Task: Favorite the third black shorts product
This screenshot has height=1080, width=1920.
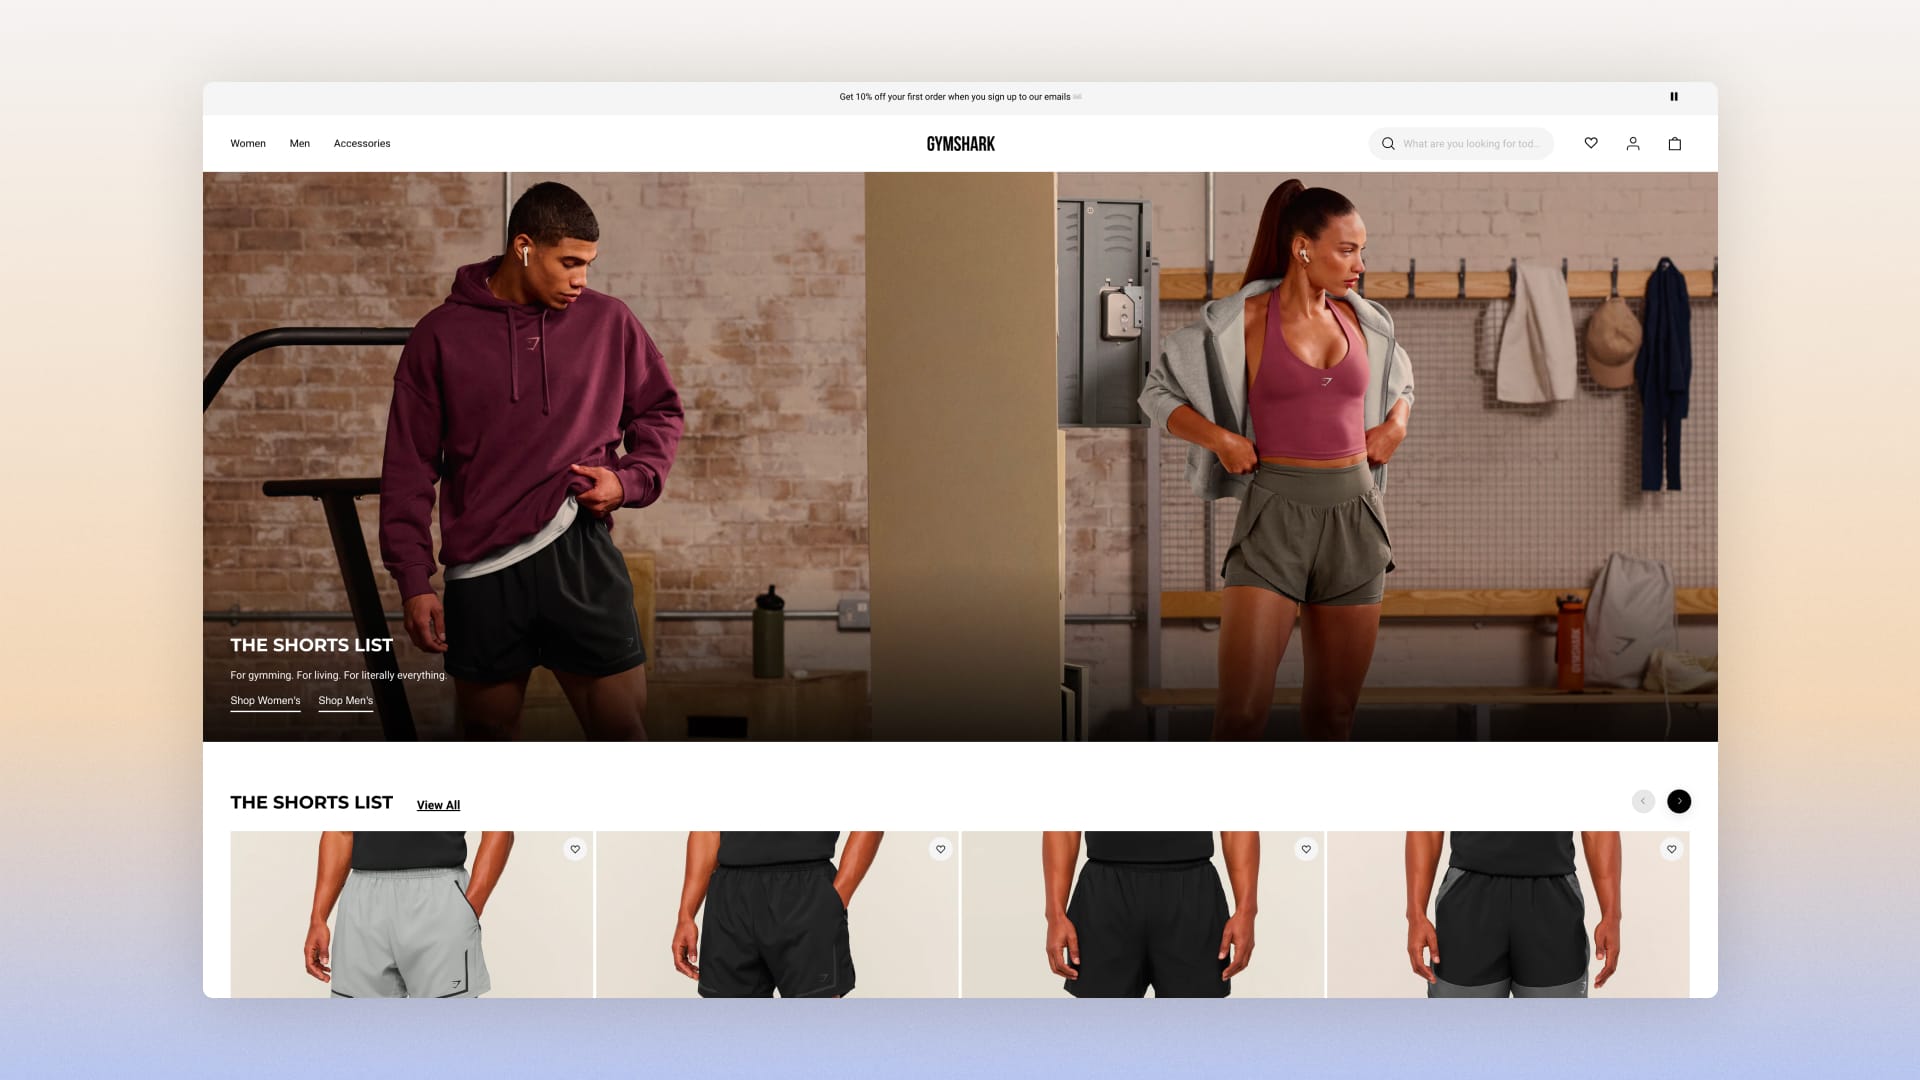Action: point(1306,849)
